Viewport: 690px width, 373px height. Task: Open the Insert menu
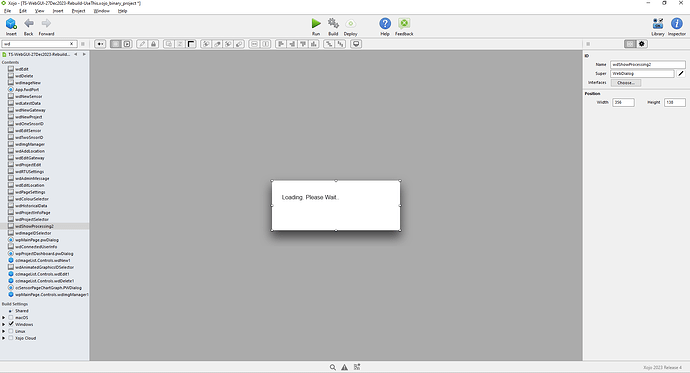pyautogui.click(x=58, y=11)
